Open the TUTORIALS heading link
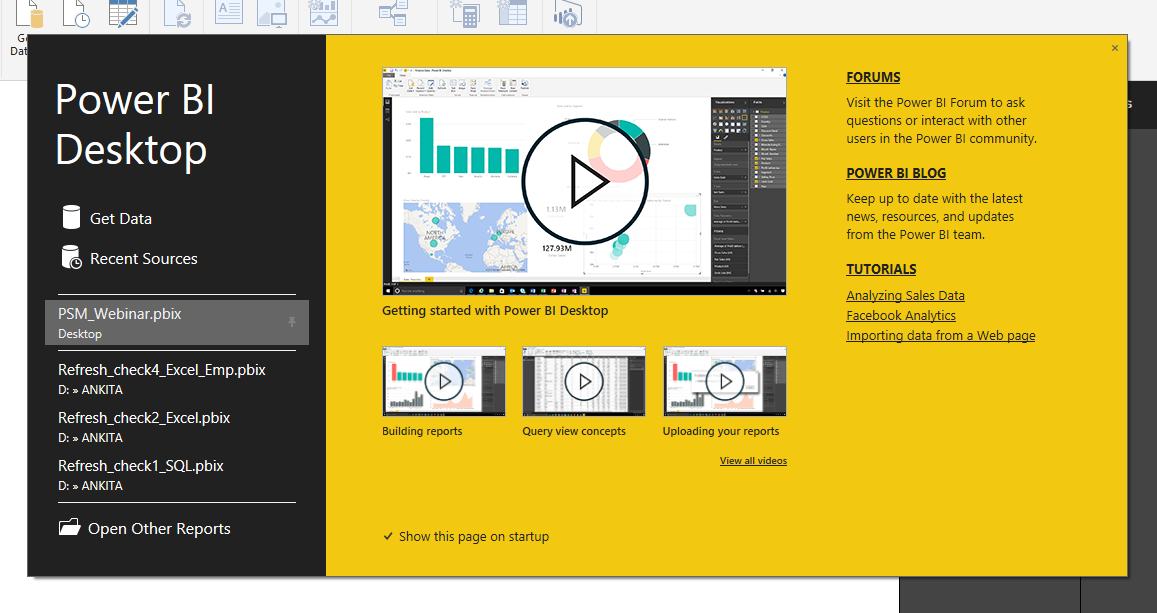1157x613 pixels. click(x=881, y=269)
